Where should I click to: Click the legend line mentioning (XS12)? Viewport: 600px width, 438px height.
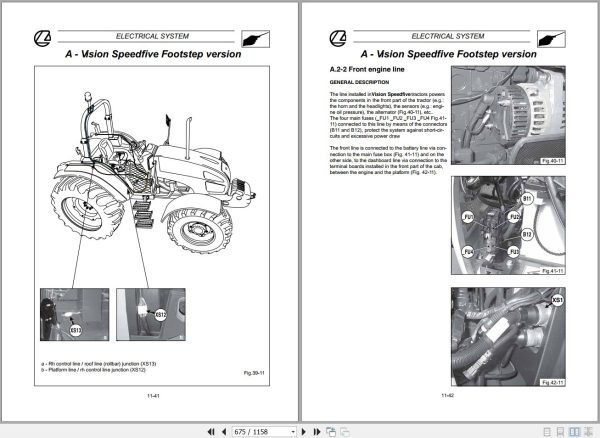point(93,370)
